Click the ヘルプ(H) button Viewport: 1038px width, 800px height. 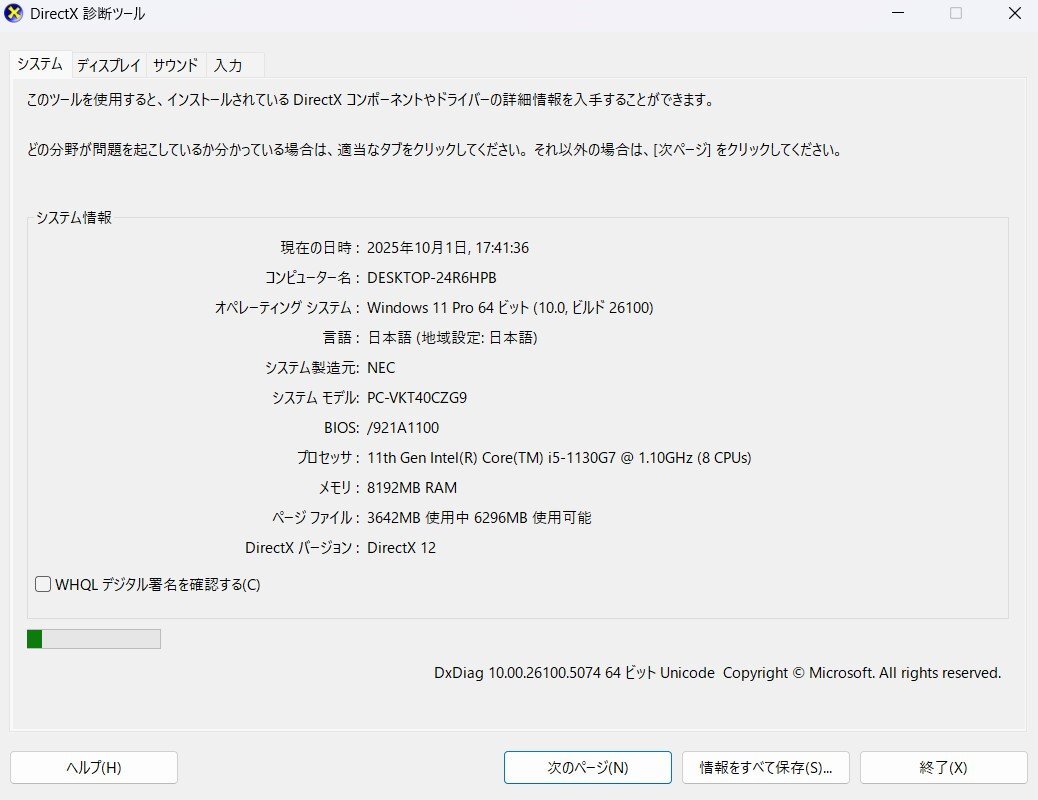click(94, 767)
